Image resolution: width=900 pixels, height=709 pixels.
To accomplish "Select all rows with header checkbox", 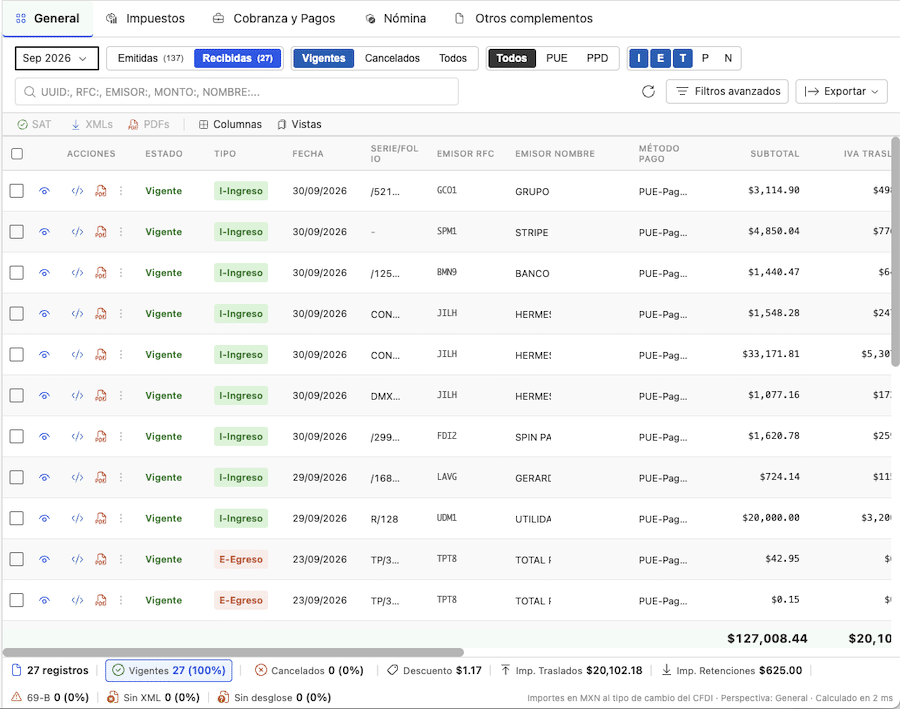I will point(17,154).
